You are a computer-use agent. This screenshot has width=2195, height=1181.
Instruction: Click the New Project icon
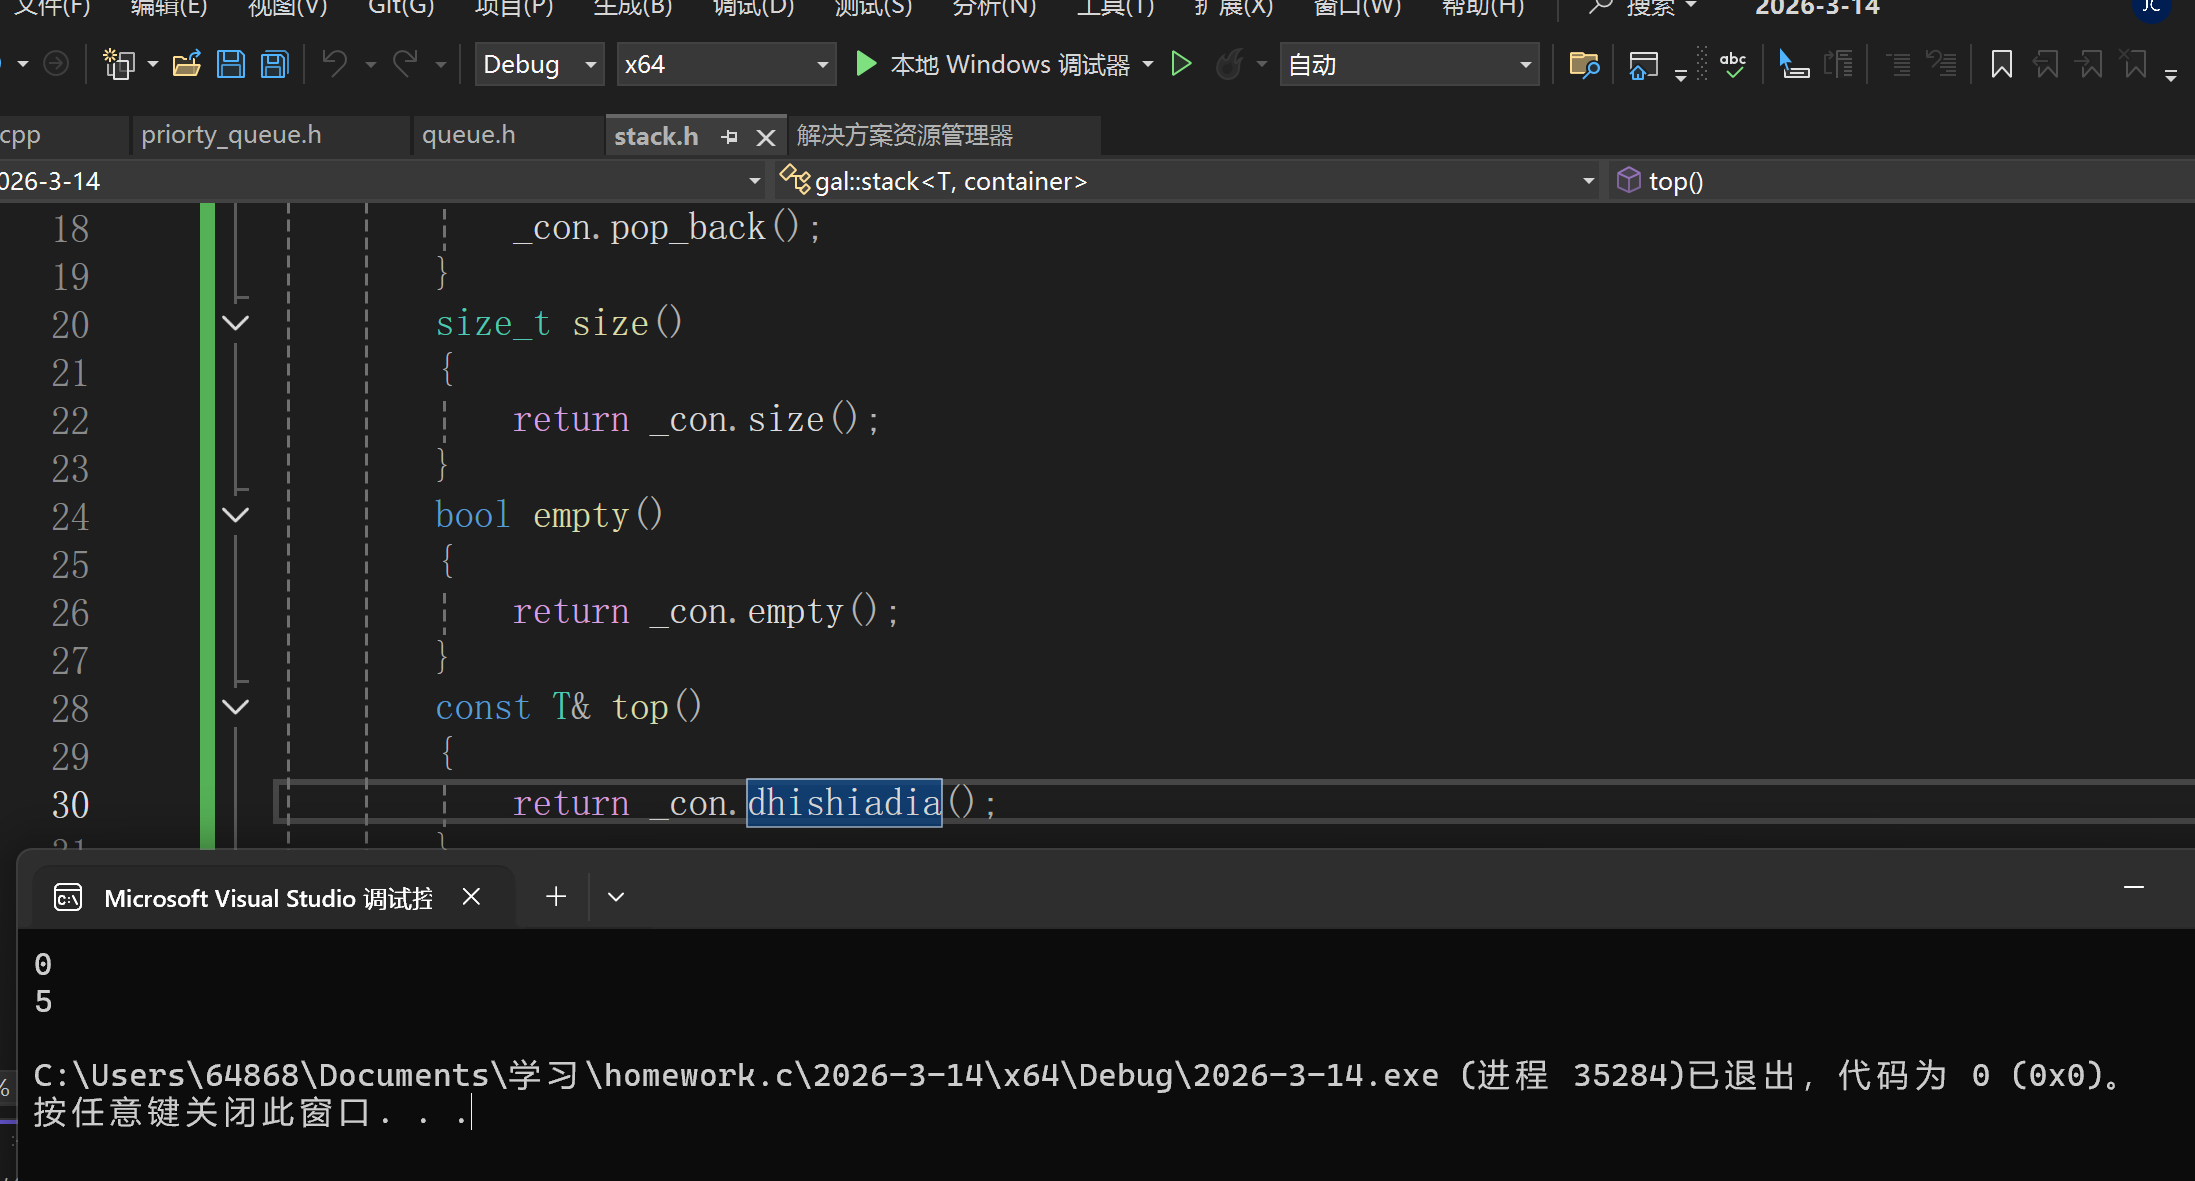pos(119,65)
